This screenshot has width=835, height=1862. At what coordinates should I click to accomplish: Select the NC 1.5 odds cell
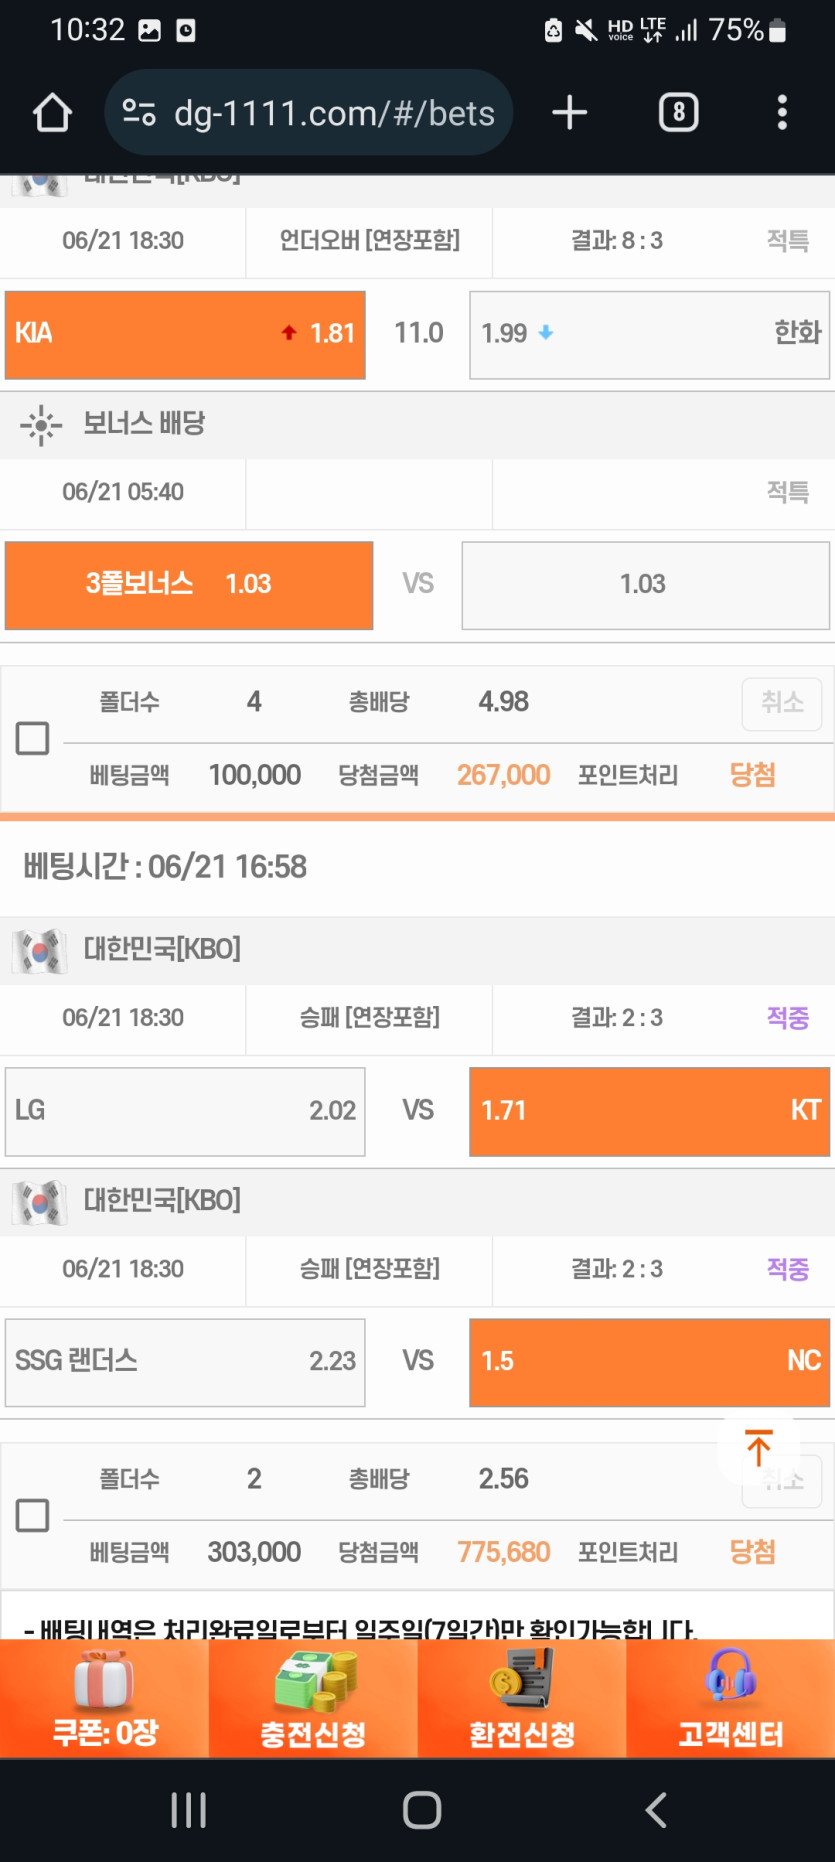[649, 1363]
